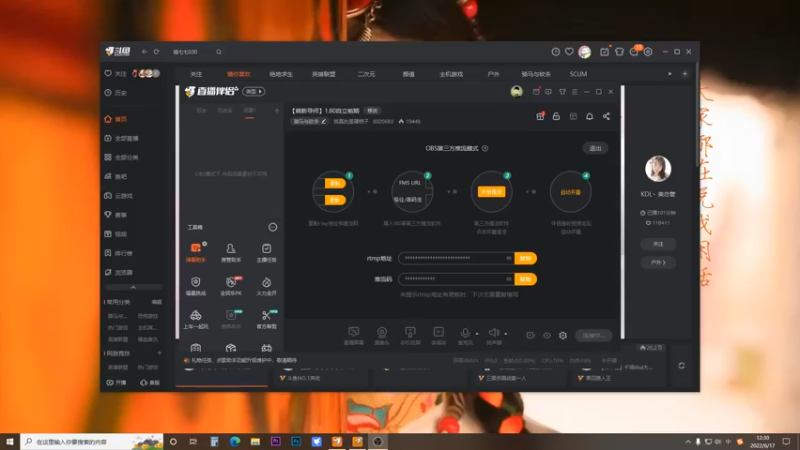
Task: Open the mode dropdown beside 直播伴侣 logo
Action: 254,91
